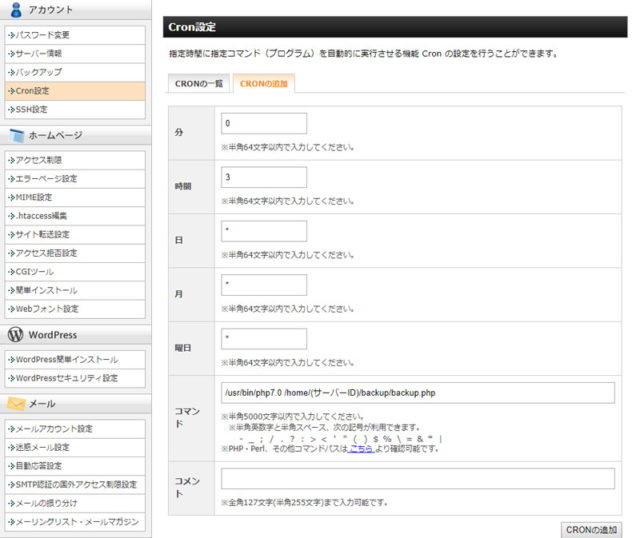Image resolution: width=640 pixels, height=538 pixels.
Task: Click into the コマンド input field
Action: click(418, 393)
